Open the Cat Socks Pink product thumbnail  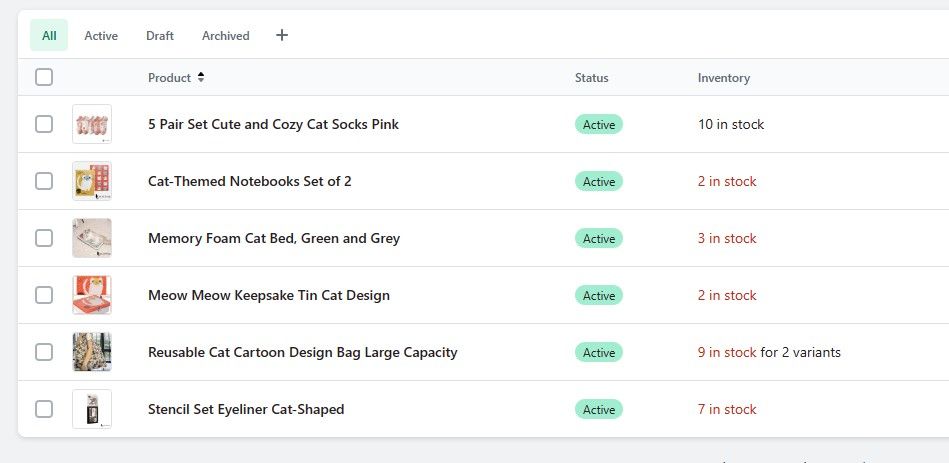[x=92, y=124]
